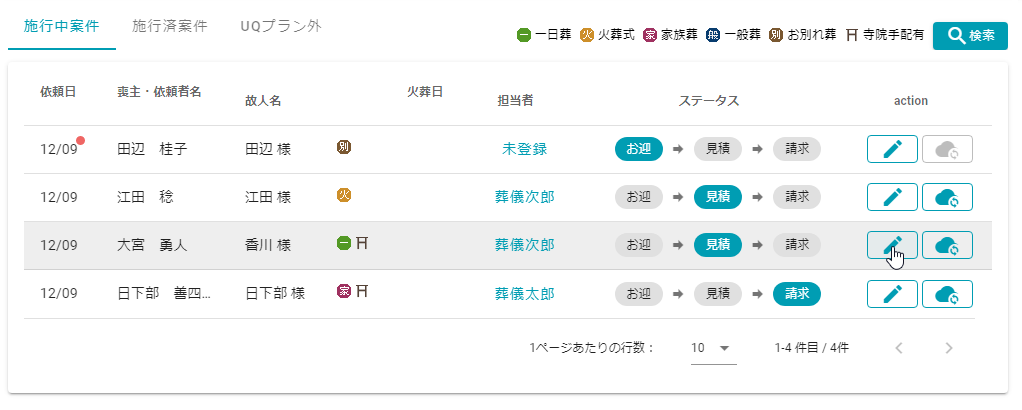This screenshot has height=410, width=1022.
Task: Open the 未登録 staff link
Action: pos(524,149)
